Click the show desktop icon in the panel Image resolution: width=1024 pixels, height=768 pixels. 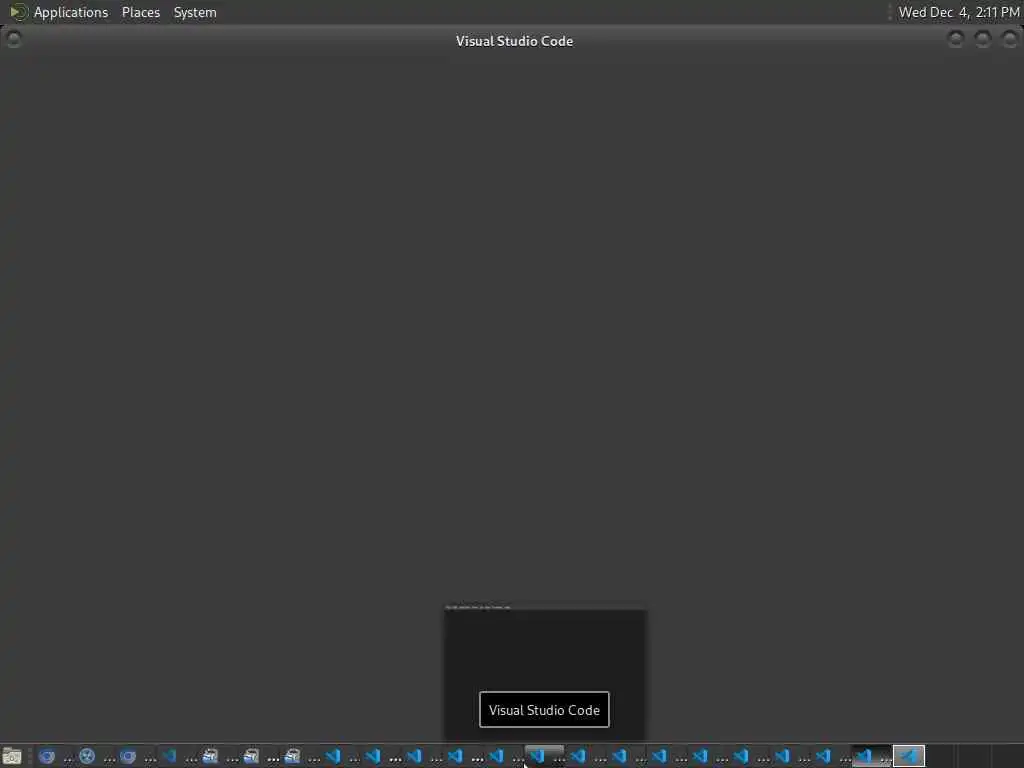click(x=12, y=757)
